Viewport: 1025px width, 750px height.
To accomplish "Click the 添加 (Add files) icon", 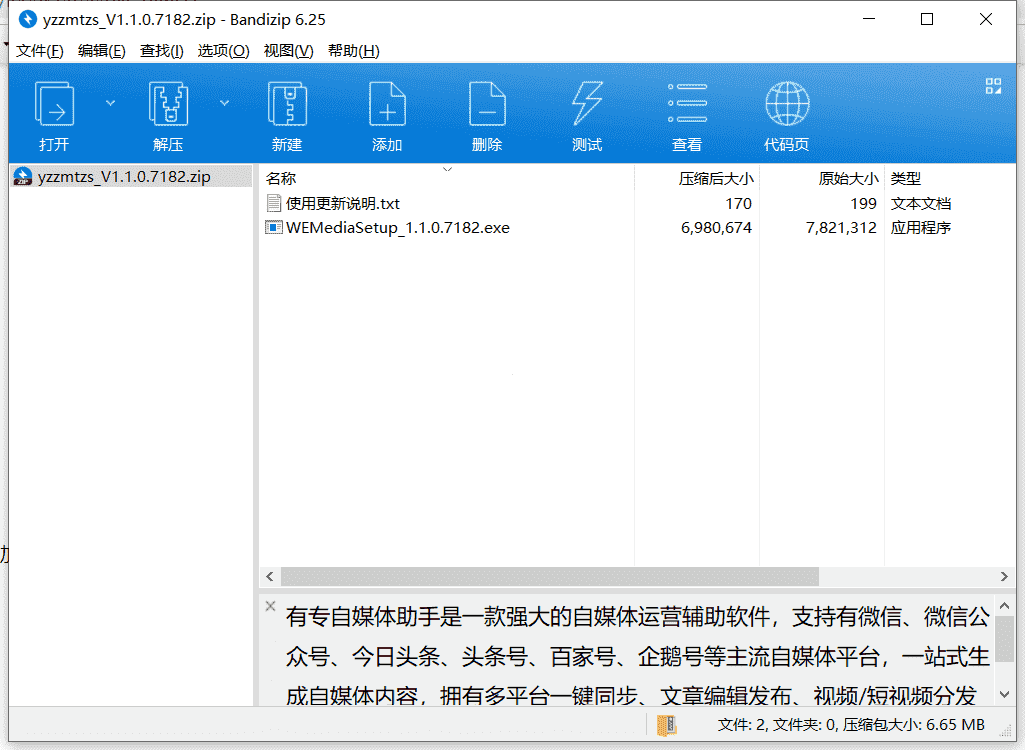I will [x=387, y=104].
